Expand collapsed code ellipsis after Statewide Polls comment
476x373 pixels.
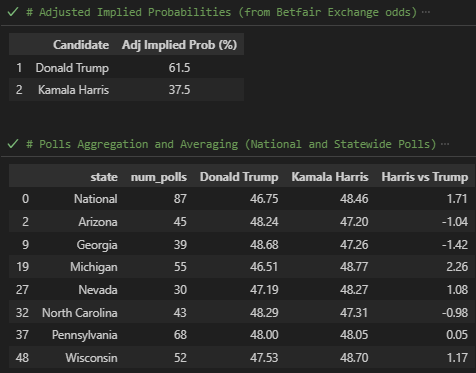click(445, 144)
